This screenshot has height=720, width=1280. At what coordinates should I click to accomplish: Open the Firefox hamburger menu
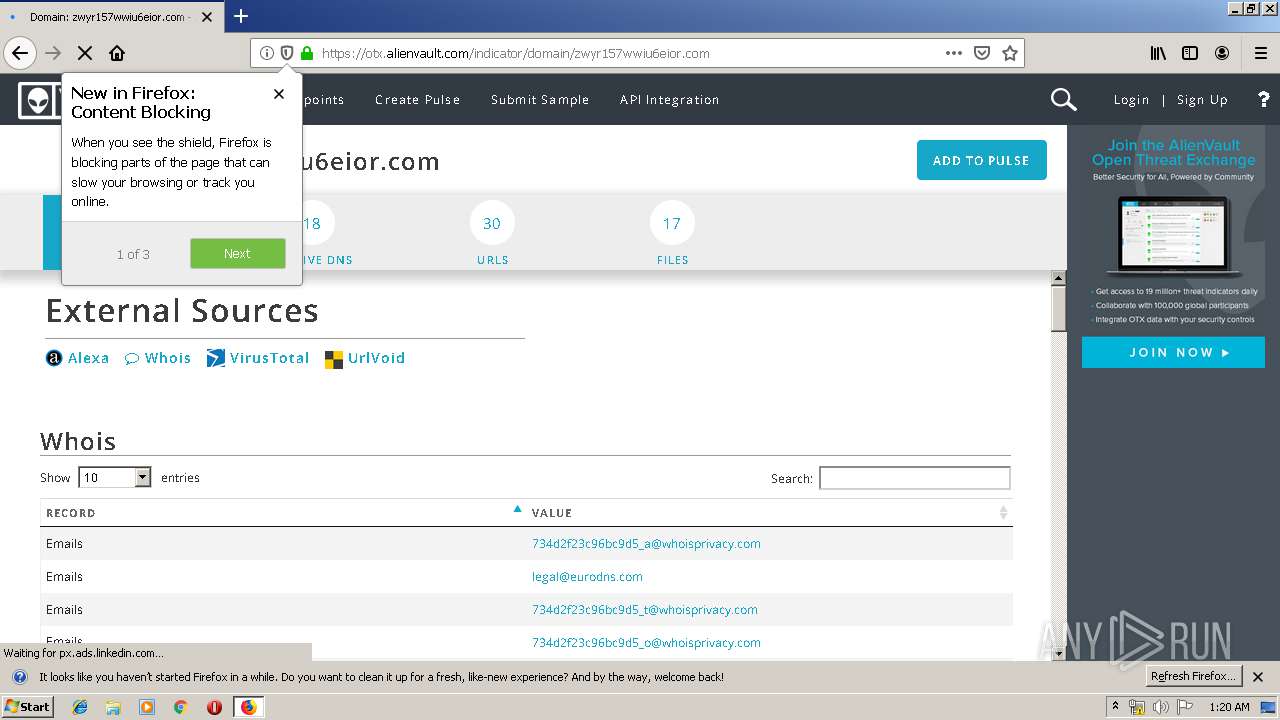click(x=1260, y=53)
